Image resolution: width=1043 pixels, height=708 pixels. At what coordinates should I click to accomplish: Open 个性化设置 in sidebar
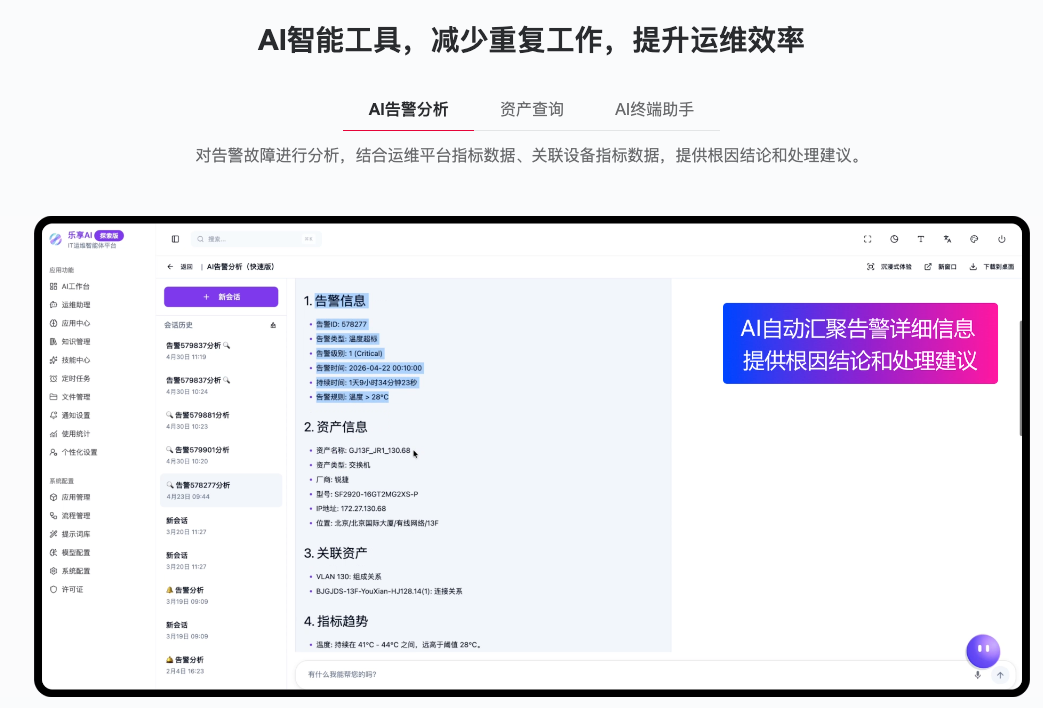(x=73, y=452)
